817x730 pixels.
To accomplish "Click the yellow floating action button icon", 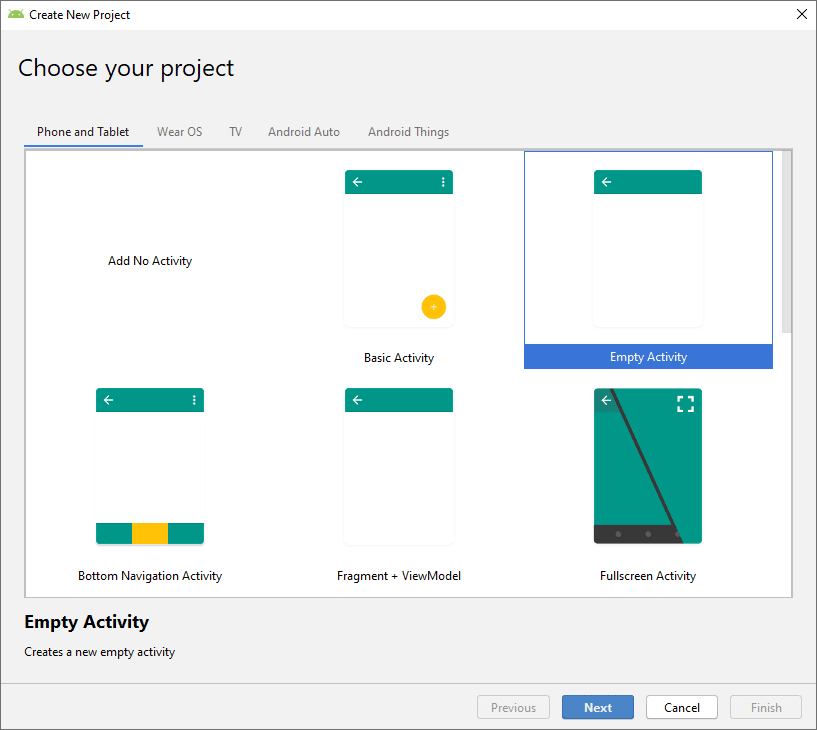I will click(x=433, y=307).
